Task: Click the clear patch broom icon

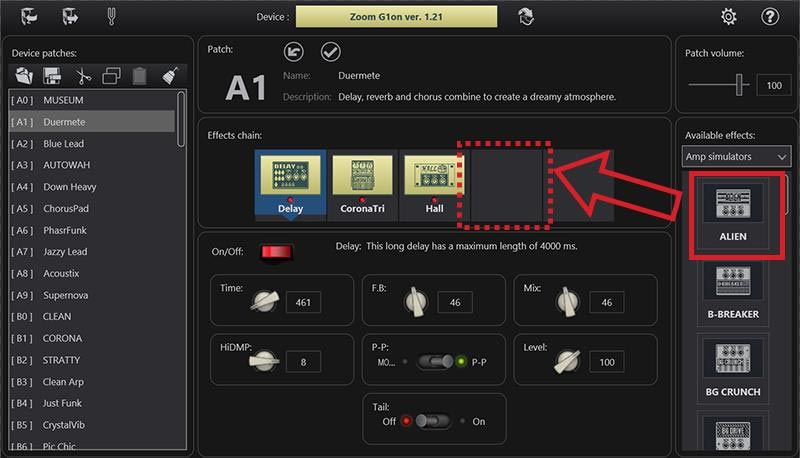Action: tap(169, 75)
